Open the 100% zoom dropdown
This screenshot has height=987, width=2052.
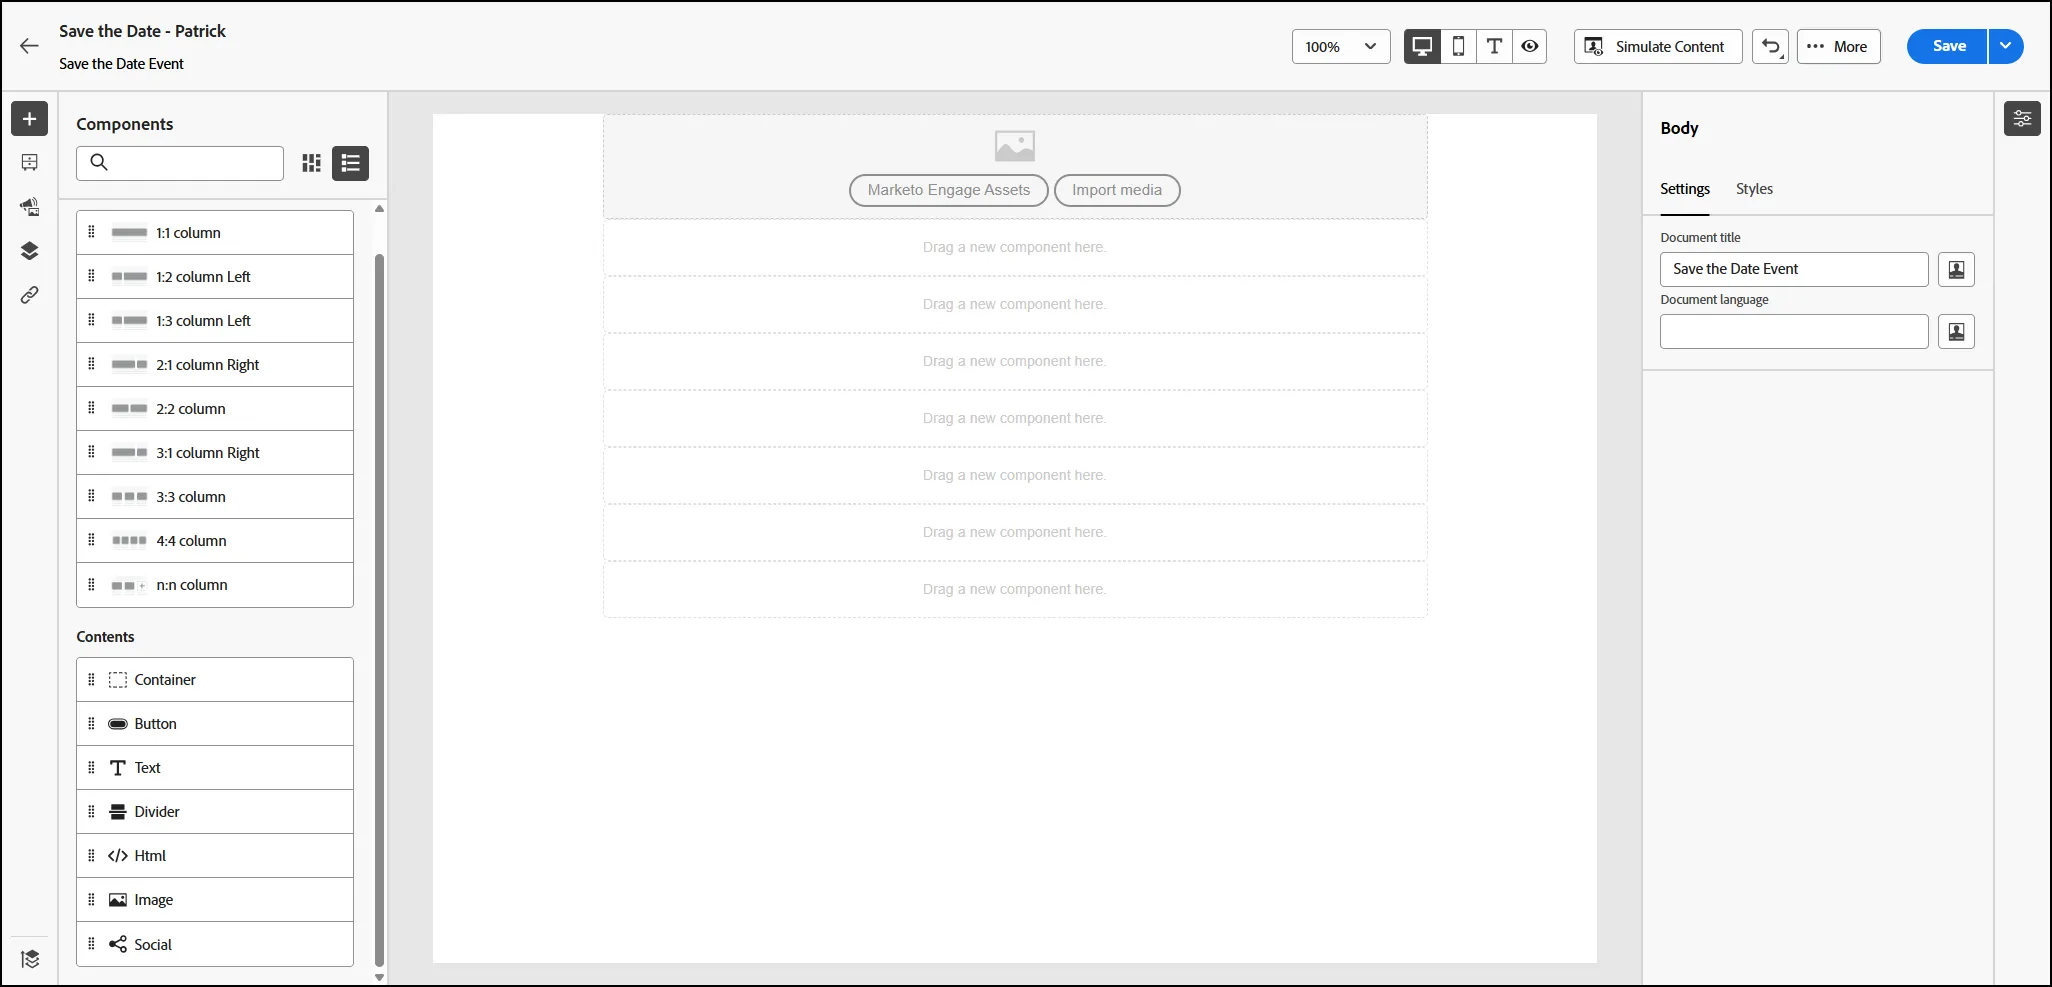pyautogui.click(x=1341, y=46)
